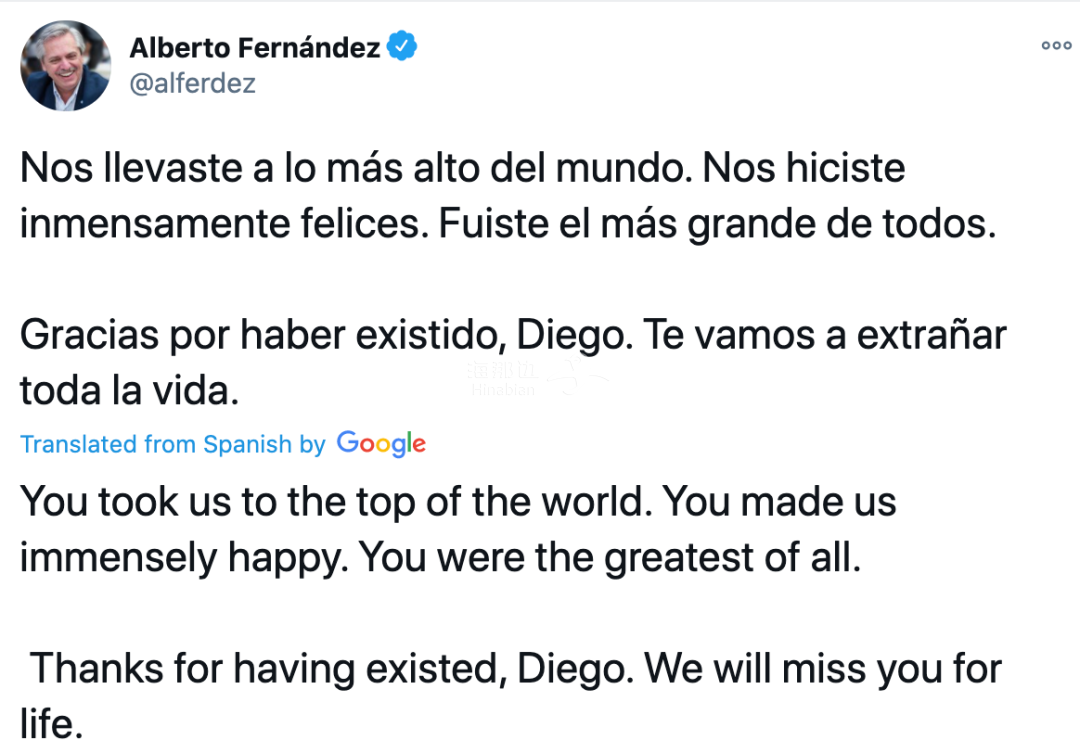Image resolution: width=1080 pixels, height=753 pixels.
Task: Click the phrase 'Fuiste el más grande de todos'
Action: [717, 224]
